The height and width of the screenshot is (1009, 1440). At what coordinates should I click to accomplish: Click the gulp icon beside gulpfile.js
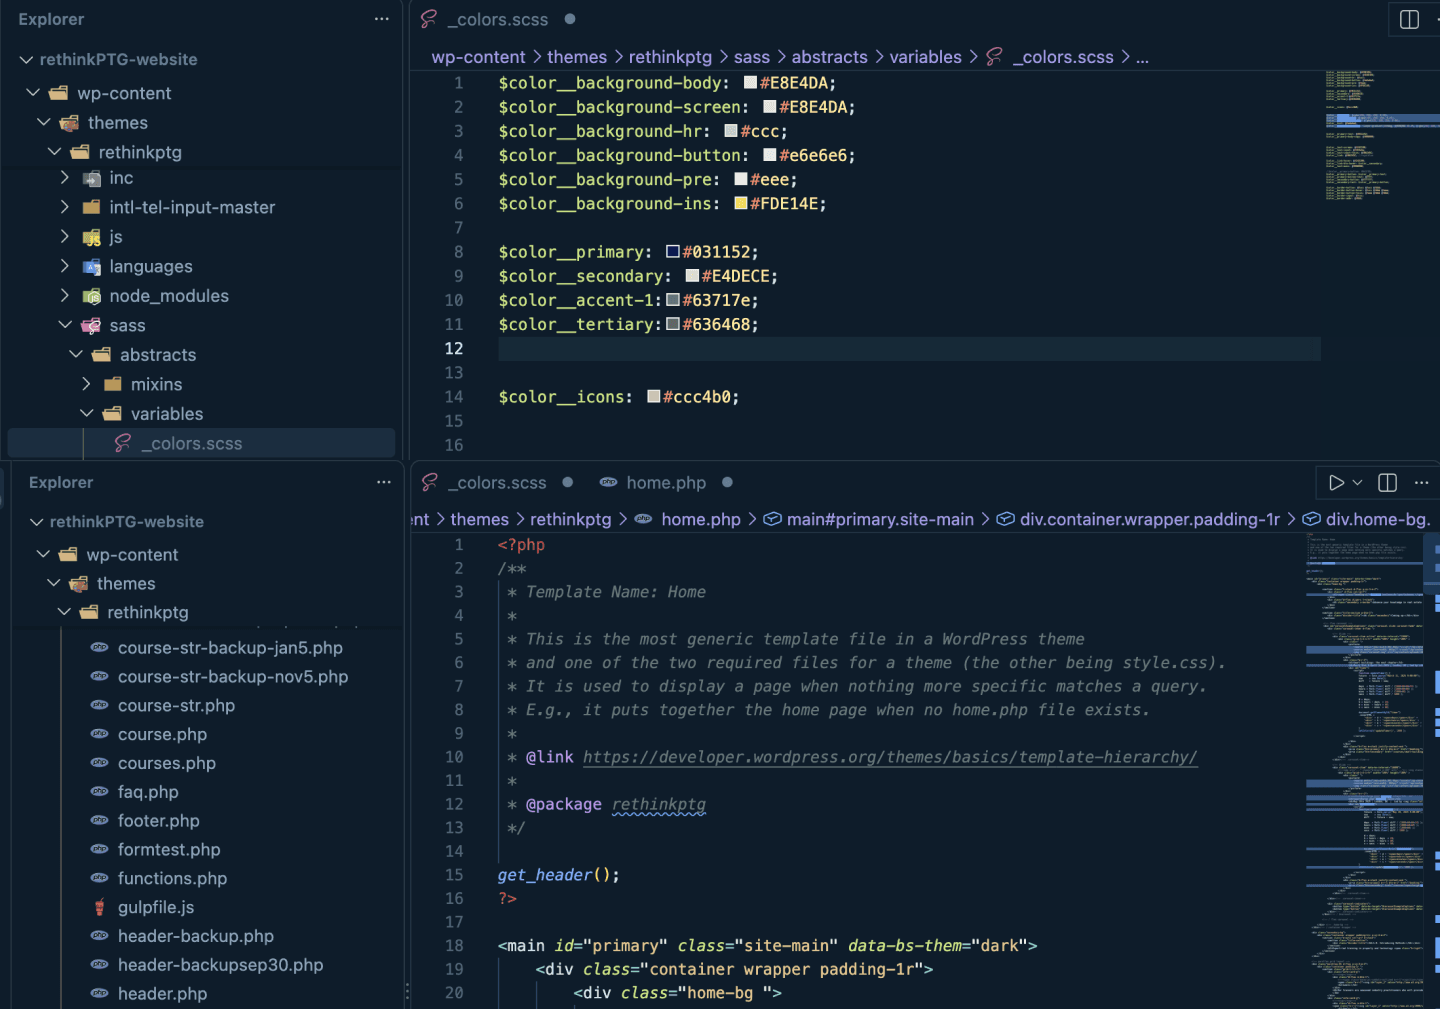(x=99, y=907)
